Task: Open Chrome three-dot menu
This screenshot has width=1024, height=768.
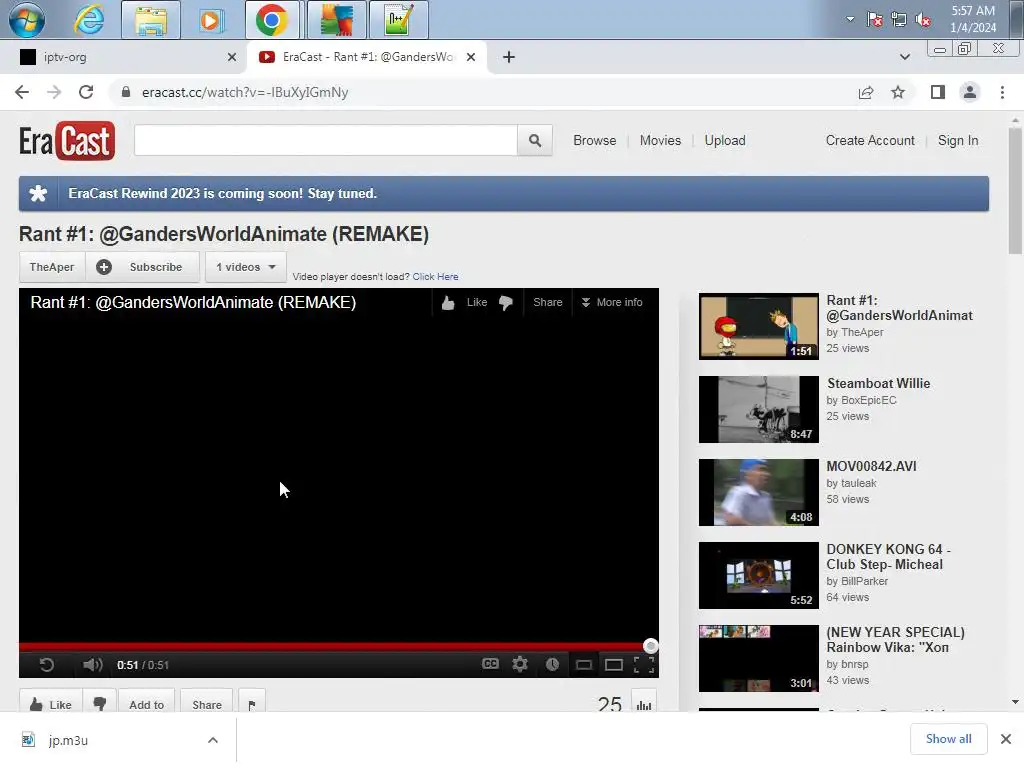Action: (1002, 92)
